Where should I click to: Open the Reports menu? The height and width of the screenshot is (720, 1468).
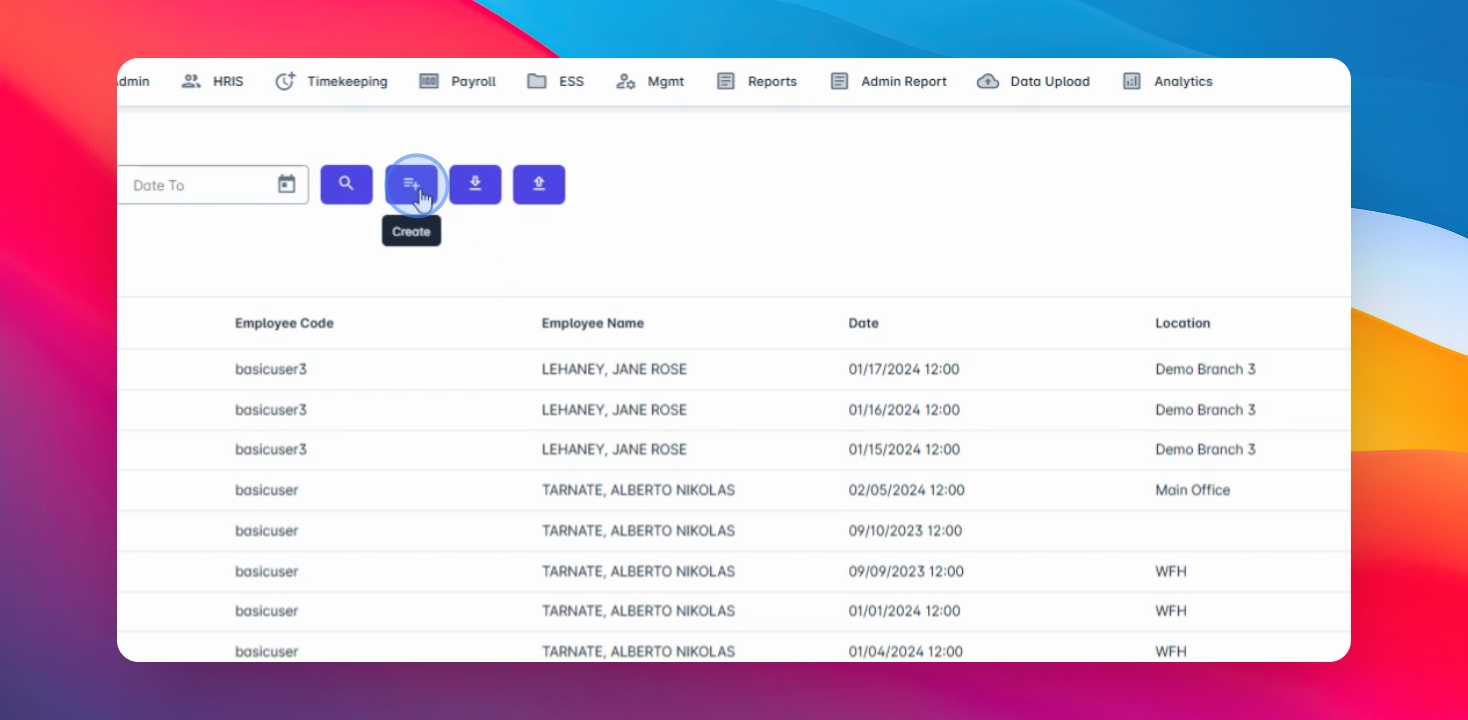point(757,82)
